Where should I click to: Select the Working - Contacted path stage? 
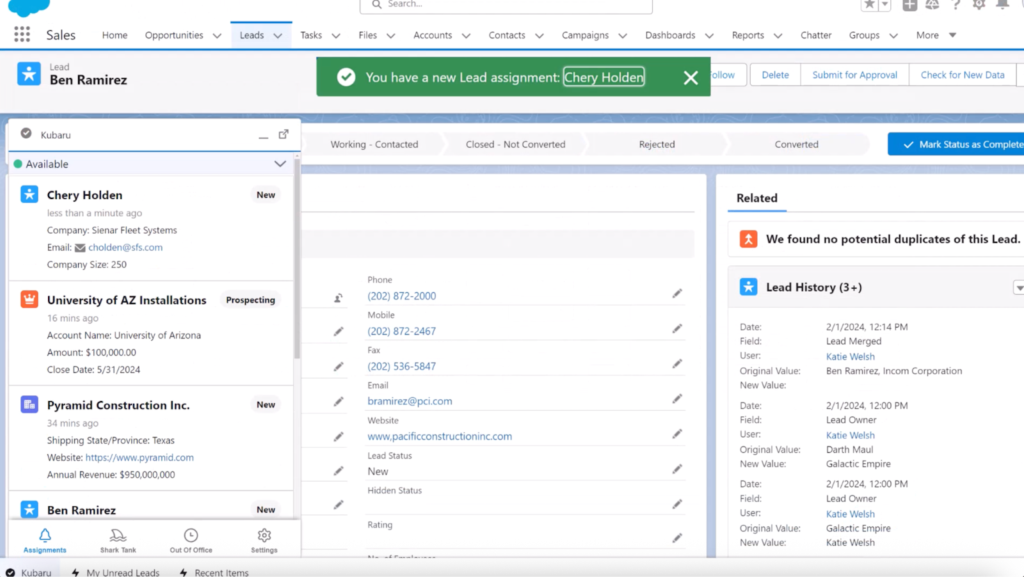point(374,144)
